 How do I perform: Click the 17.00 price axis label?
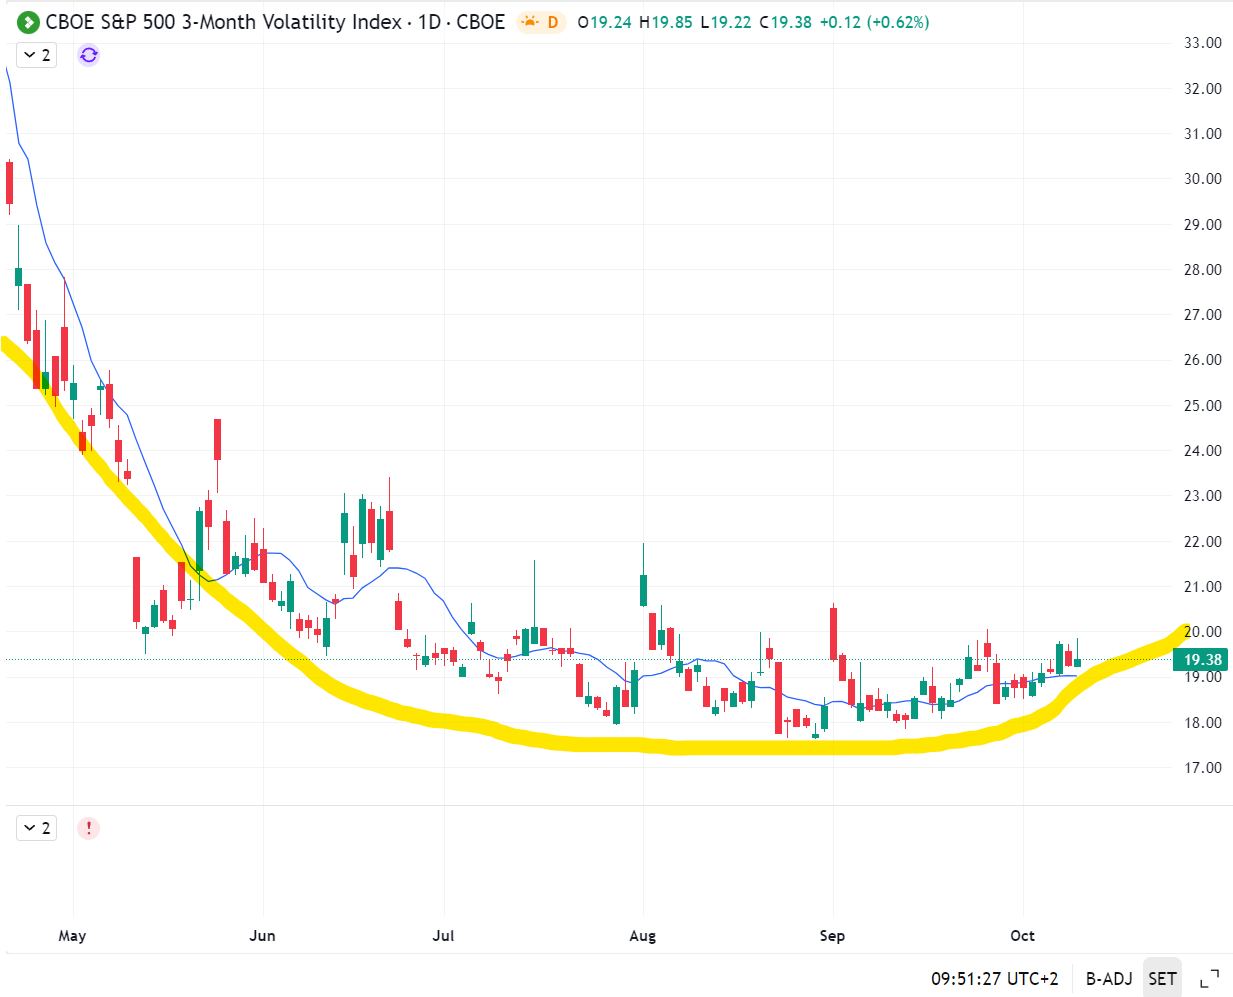1203,768
